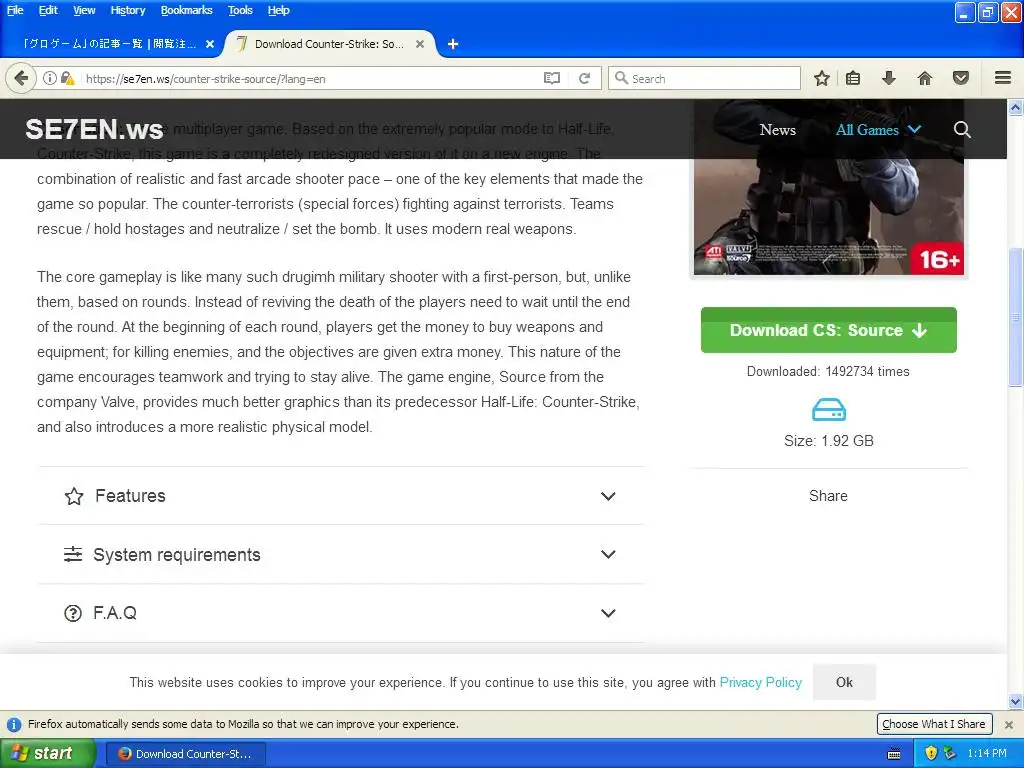Click Choose What I Share button
This screenshot has width=1024, height=768.
934,724
